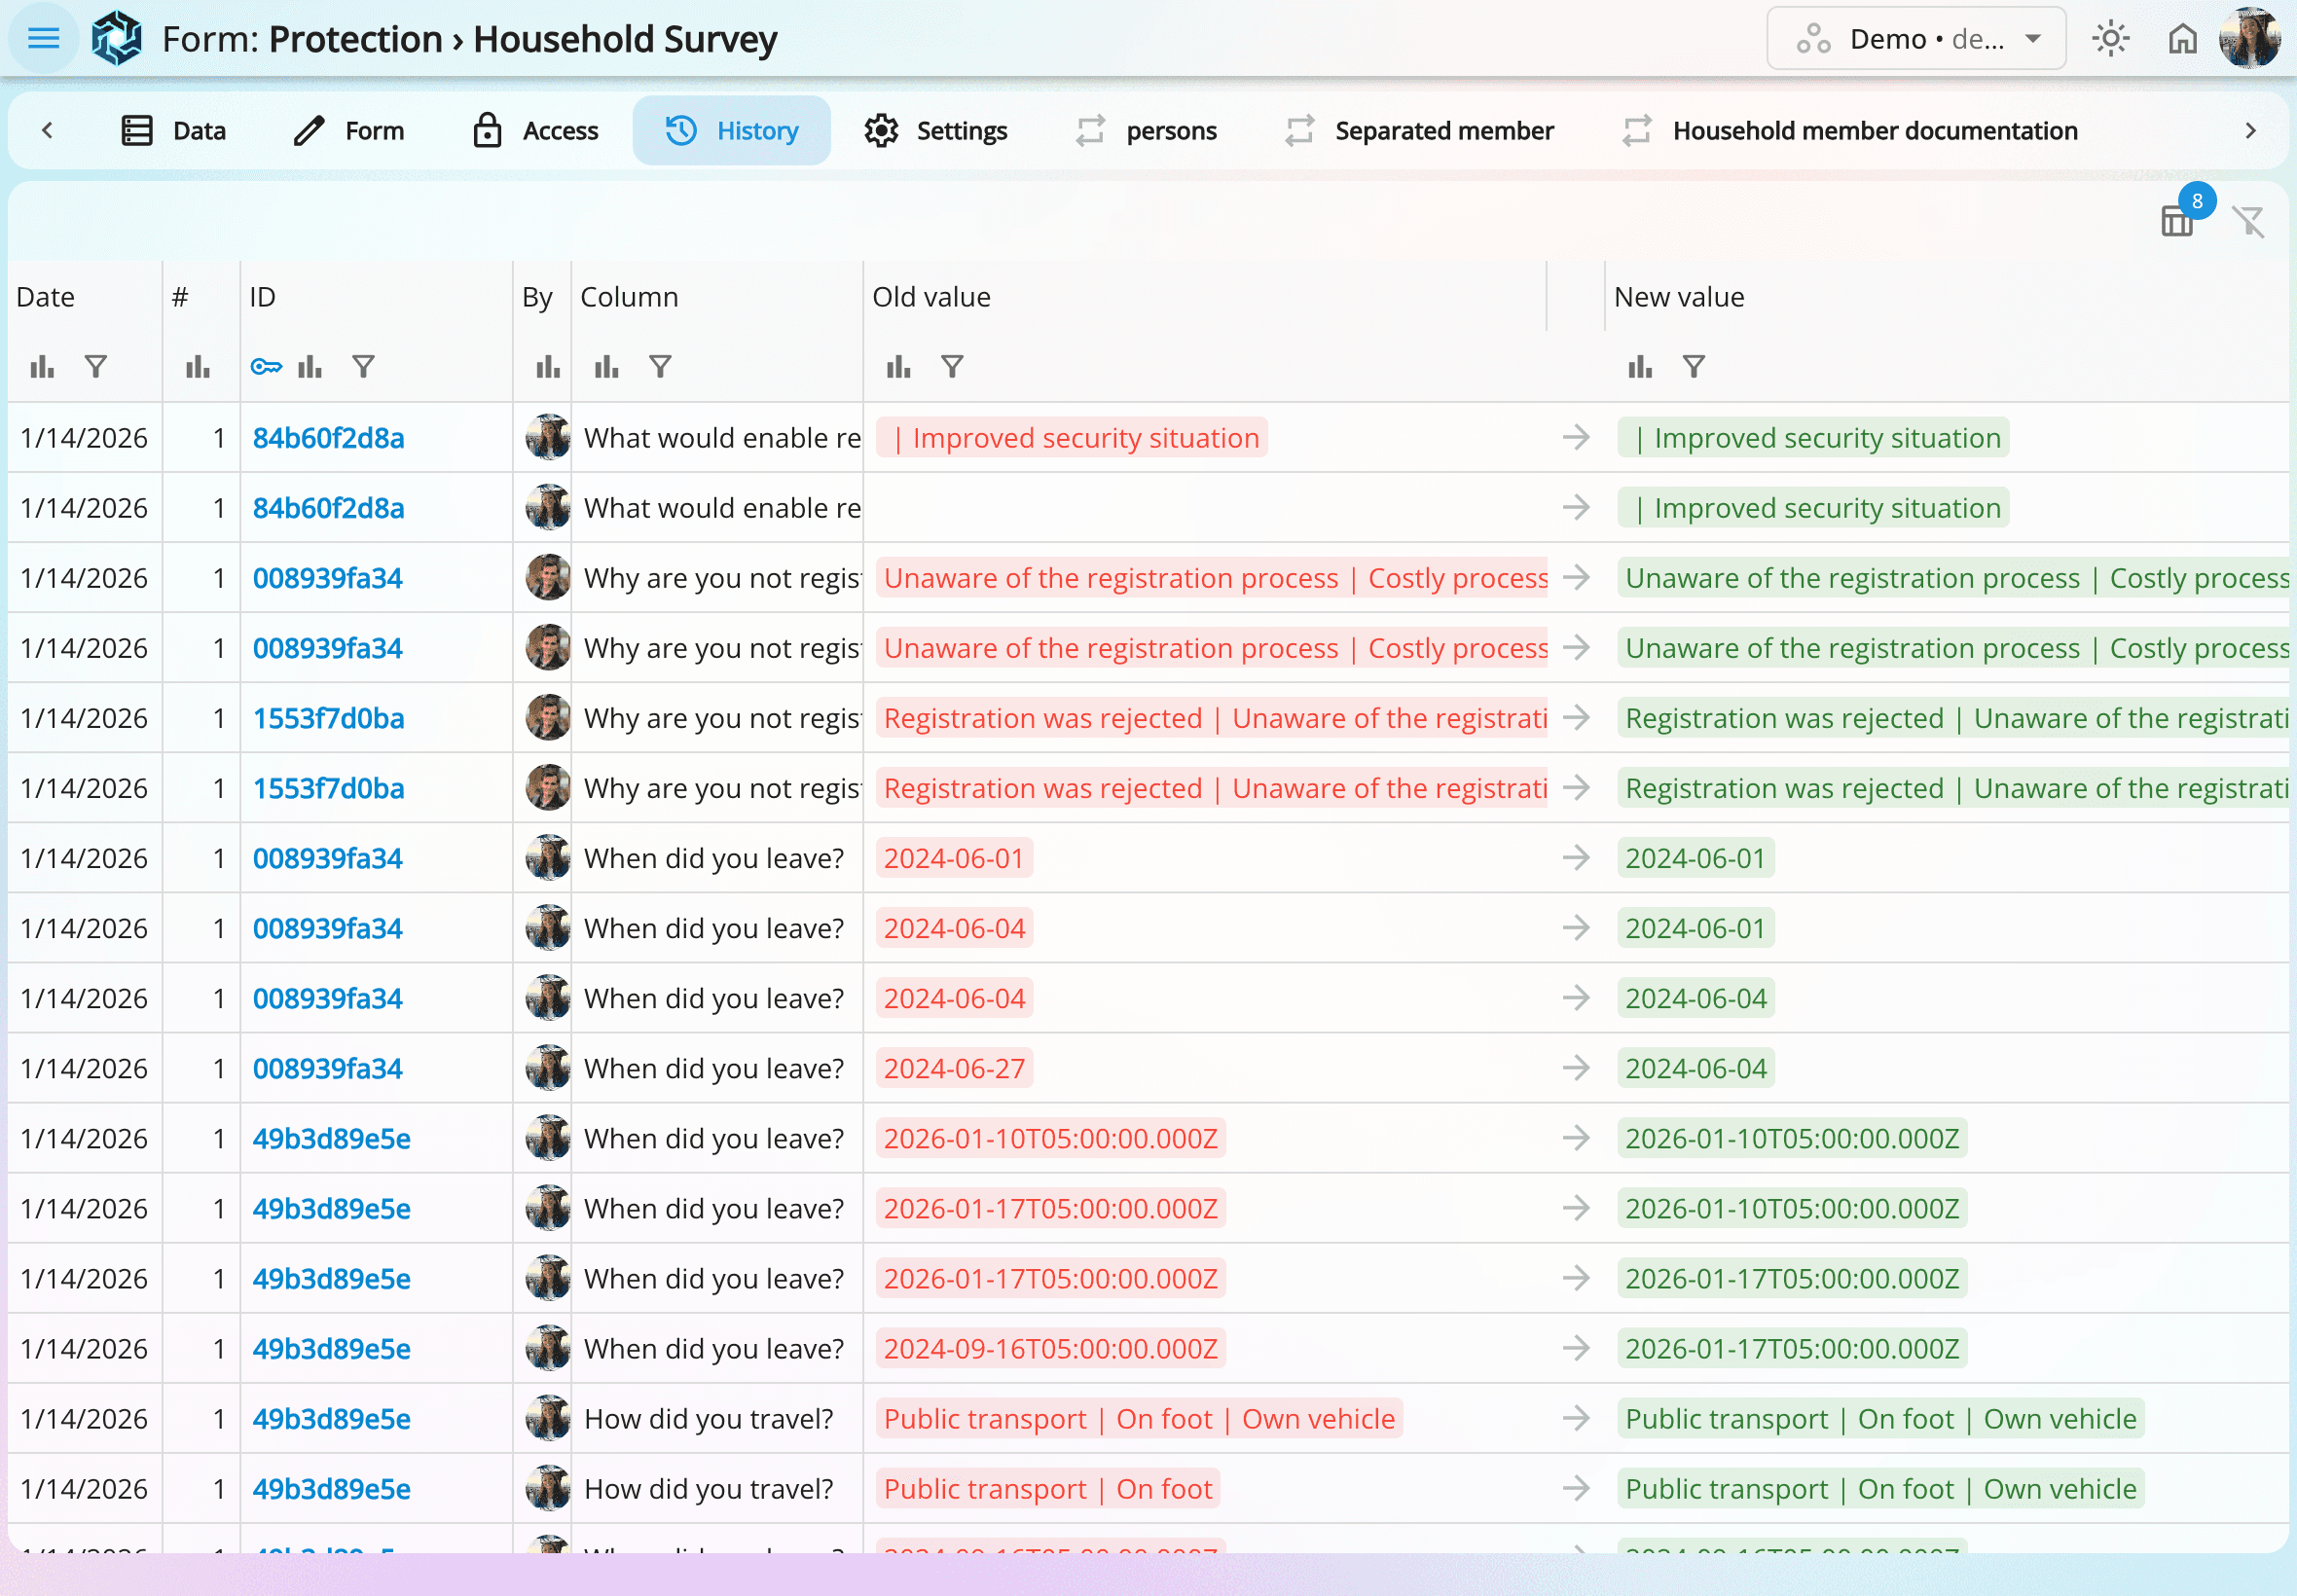This screenshot has height=1596, width=2297.
Task: Open the Demo workspace dropdown
Action: (x=1916, y=38)
